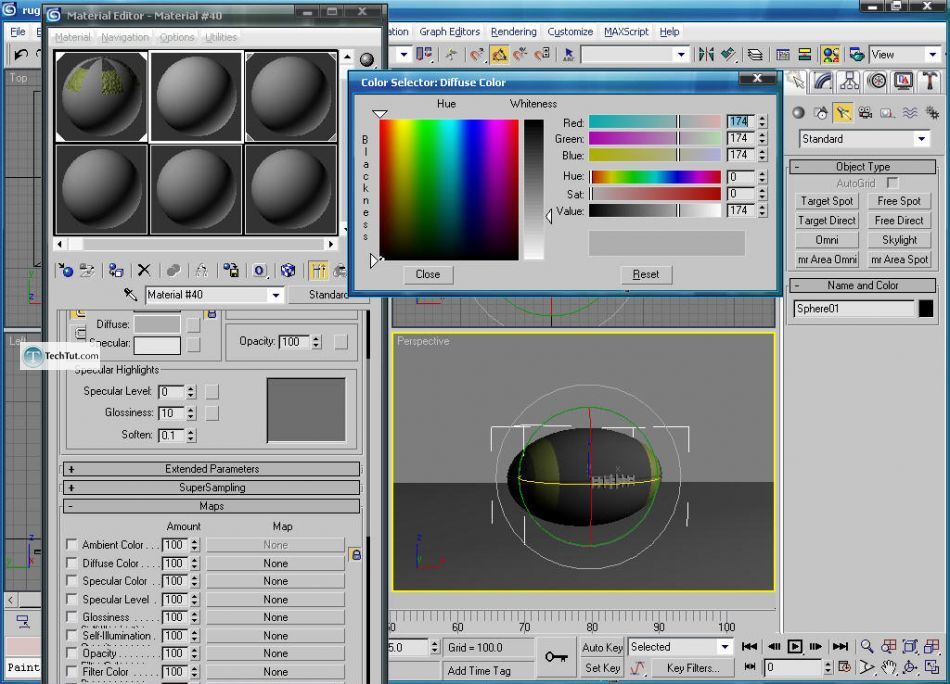Toggle the AutoGrid checkbox
Screen dimensions: 950x684
pos(892,182)
